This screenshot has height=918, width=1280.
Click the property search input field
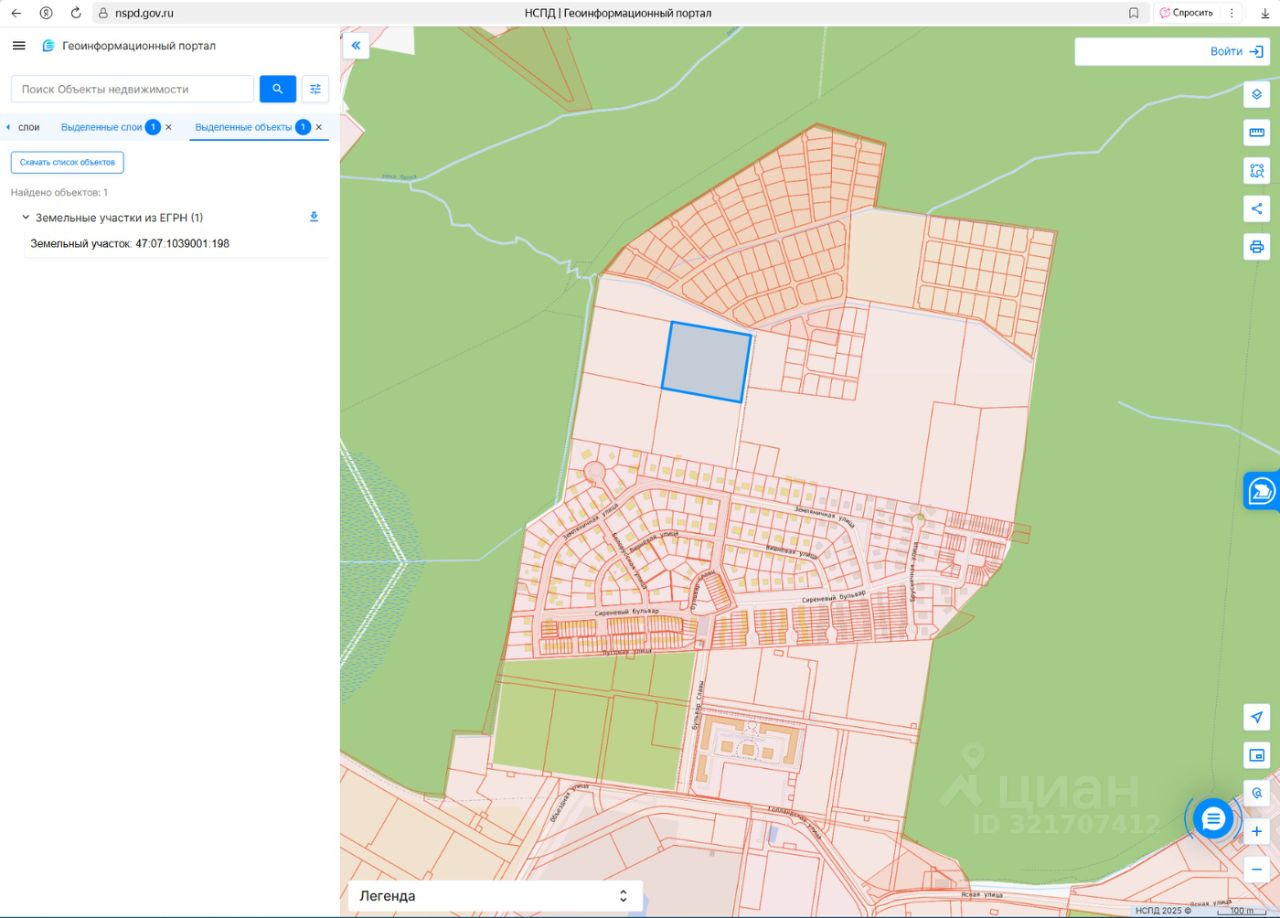point(132,89)
